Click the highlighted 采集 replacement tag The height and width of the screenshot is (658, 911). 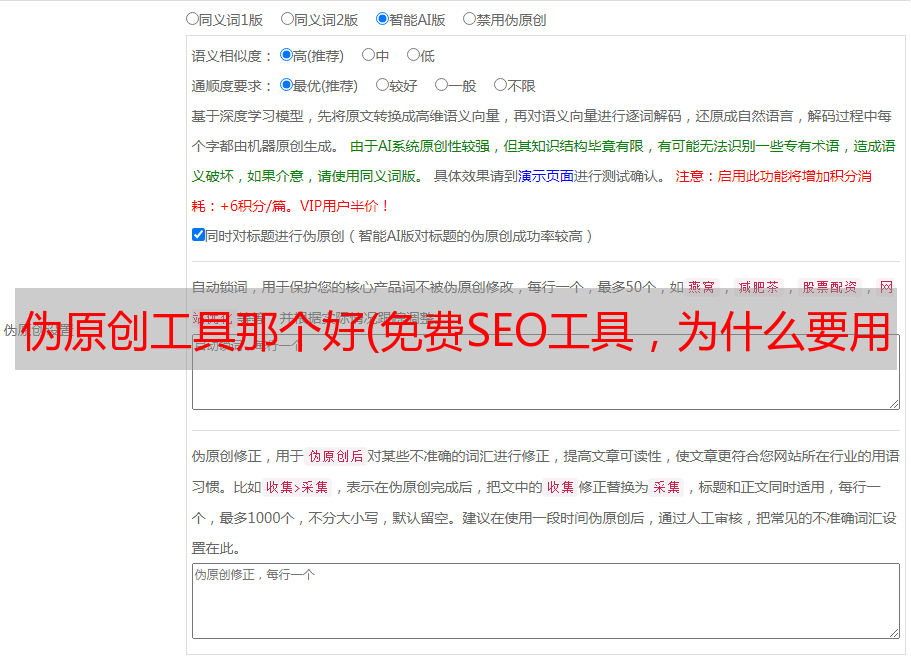point(666,487)
